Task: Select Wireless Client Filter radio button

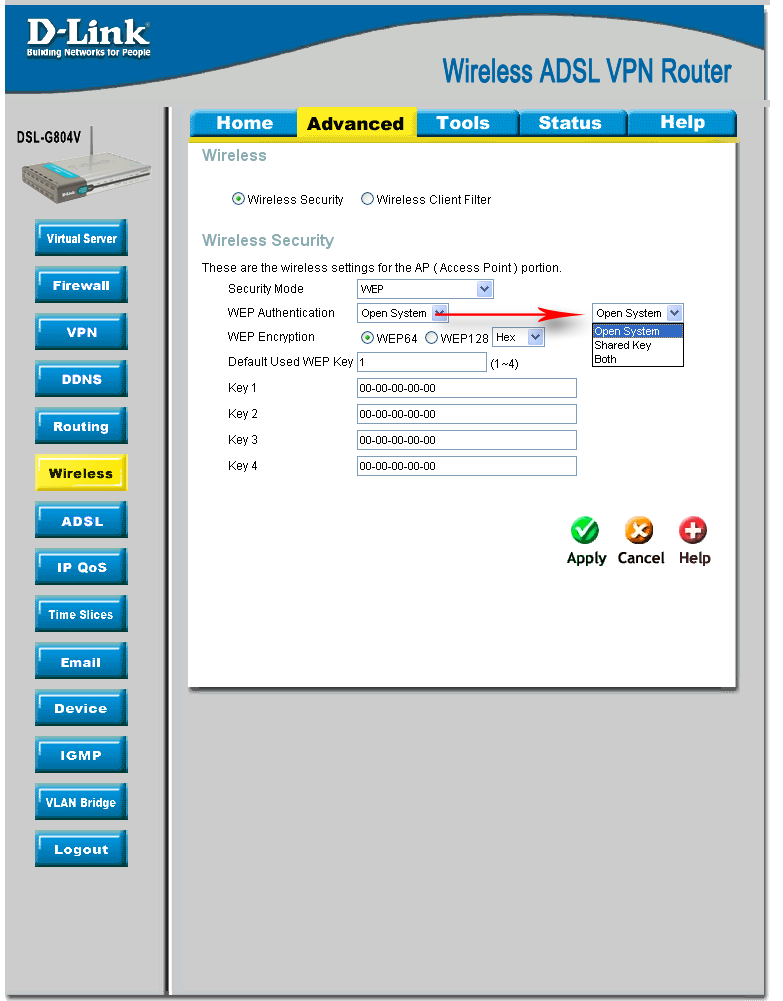Action: tap(367, 199)
